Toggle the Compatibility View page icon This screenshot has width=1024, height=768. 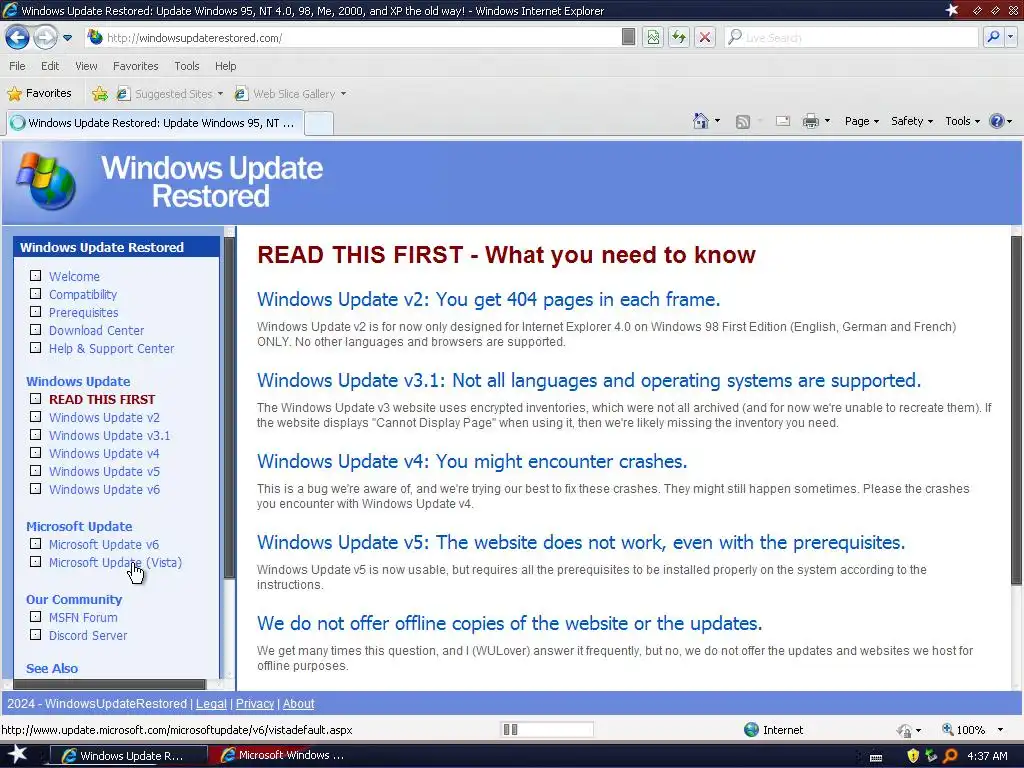(x=653, y=37)
